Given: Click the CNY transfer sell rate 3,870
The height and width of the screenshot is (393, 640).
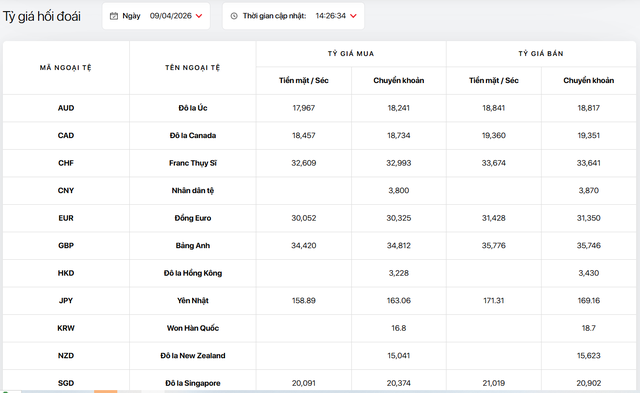Looking at the screenshot, I should tap(589, 191).
